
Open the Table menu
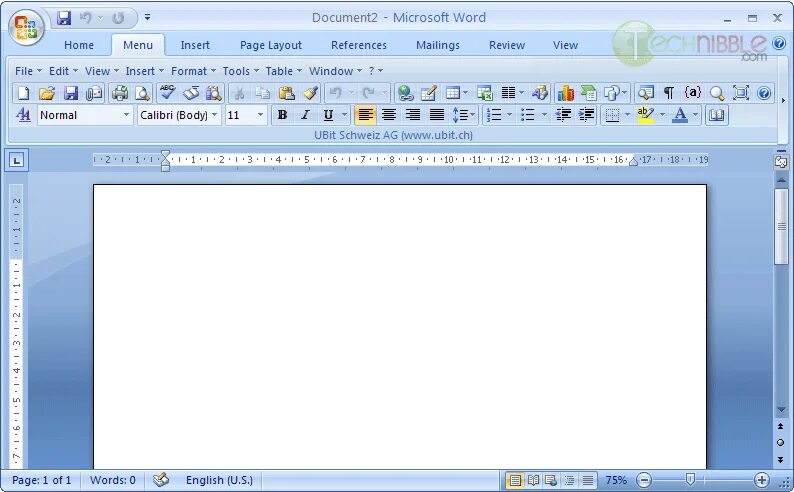(x=284, y=71)
